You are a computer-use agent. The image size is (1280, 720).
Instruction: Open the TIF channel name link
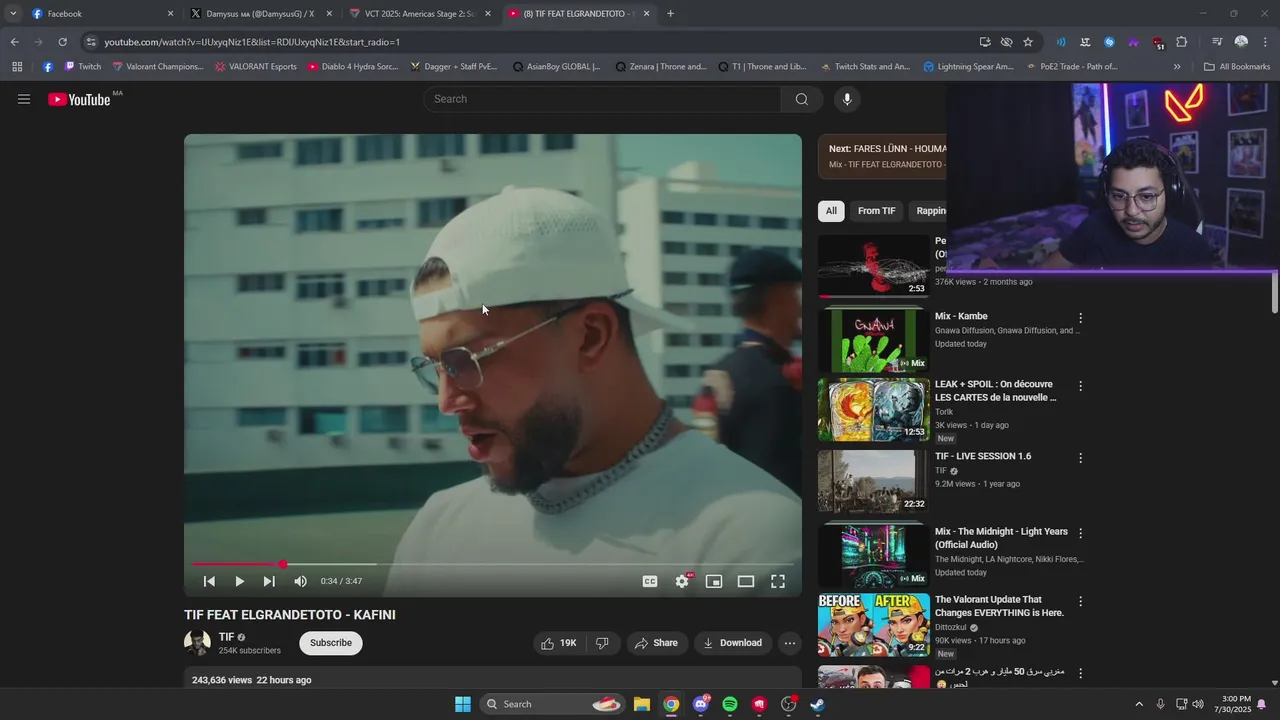(x=226, y=637)
